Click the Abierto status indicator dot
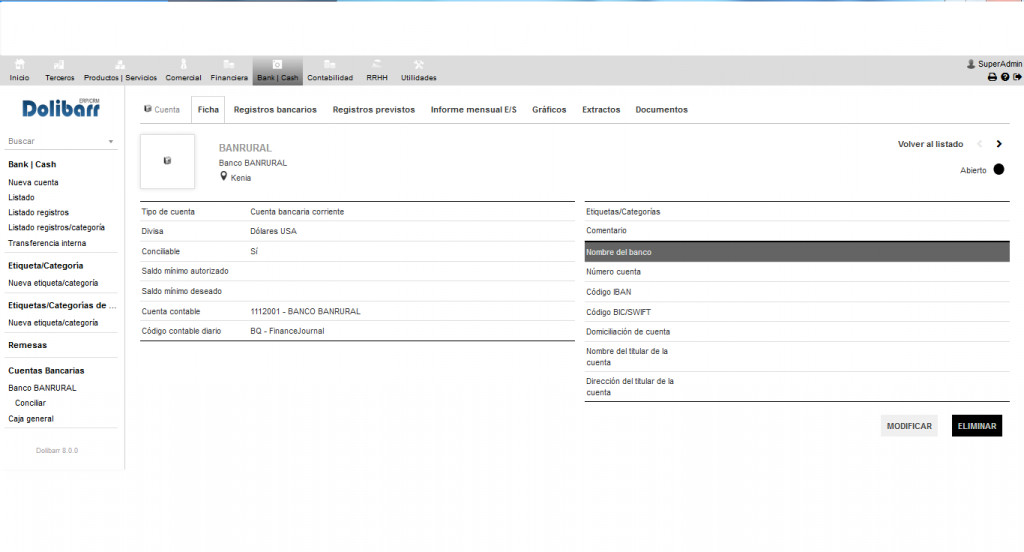 click(x=998, y=170)
